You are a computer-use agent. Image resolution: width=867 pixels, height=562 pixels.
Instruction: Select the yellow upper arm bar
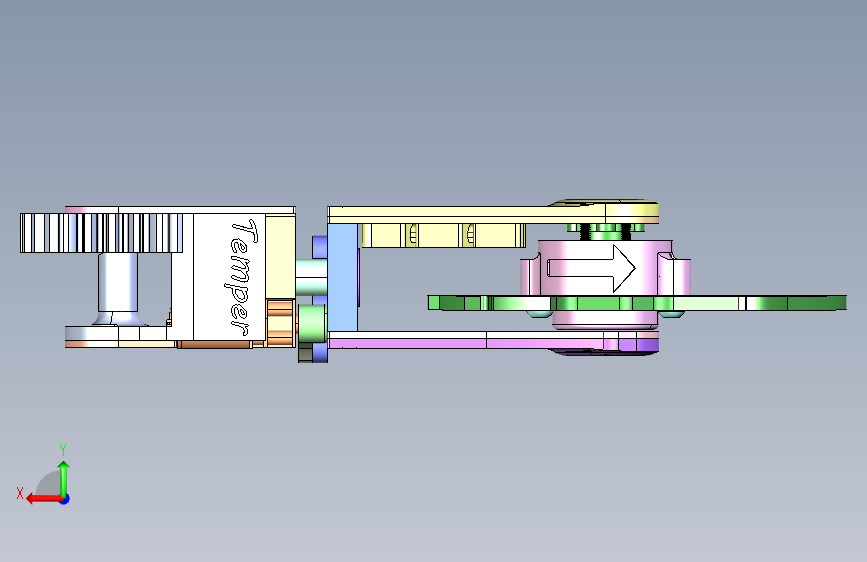(x=492, y=215)
